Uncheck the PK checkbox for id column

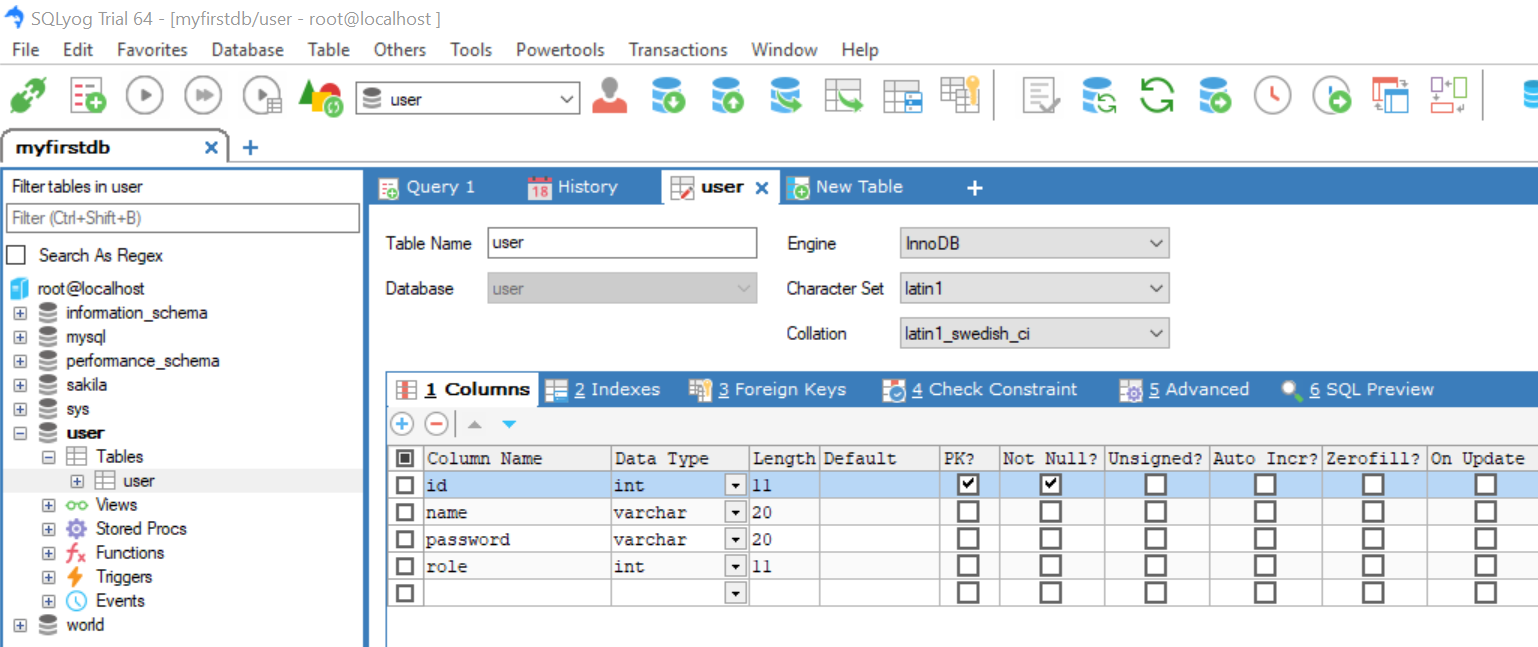(968, 485)
